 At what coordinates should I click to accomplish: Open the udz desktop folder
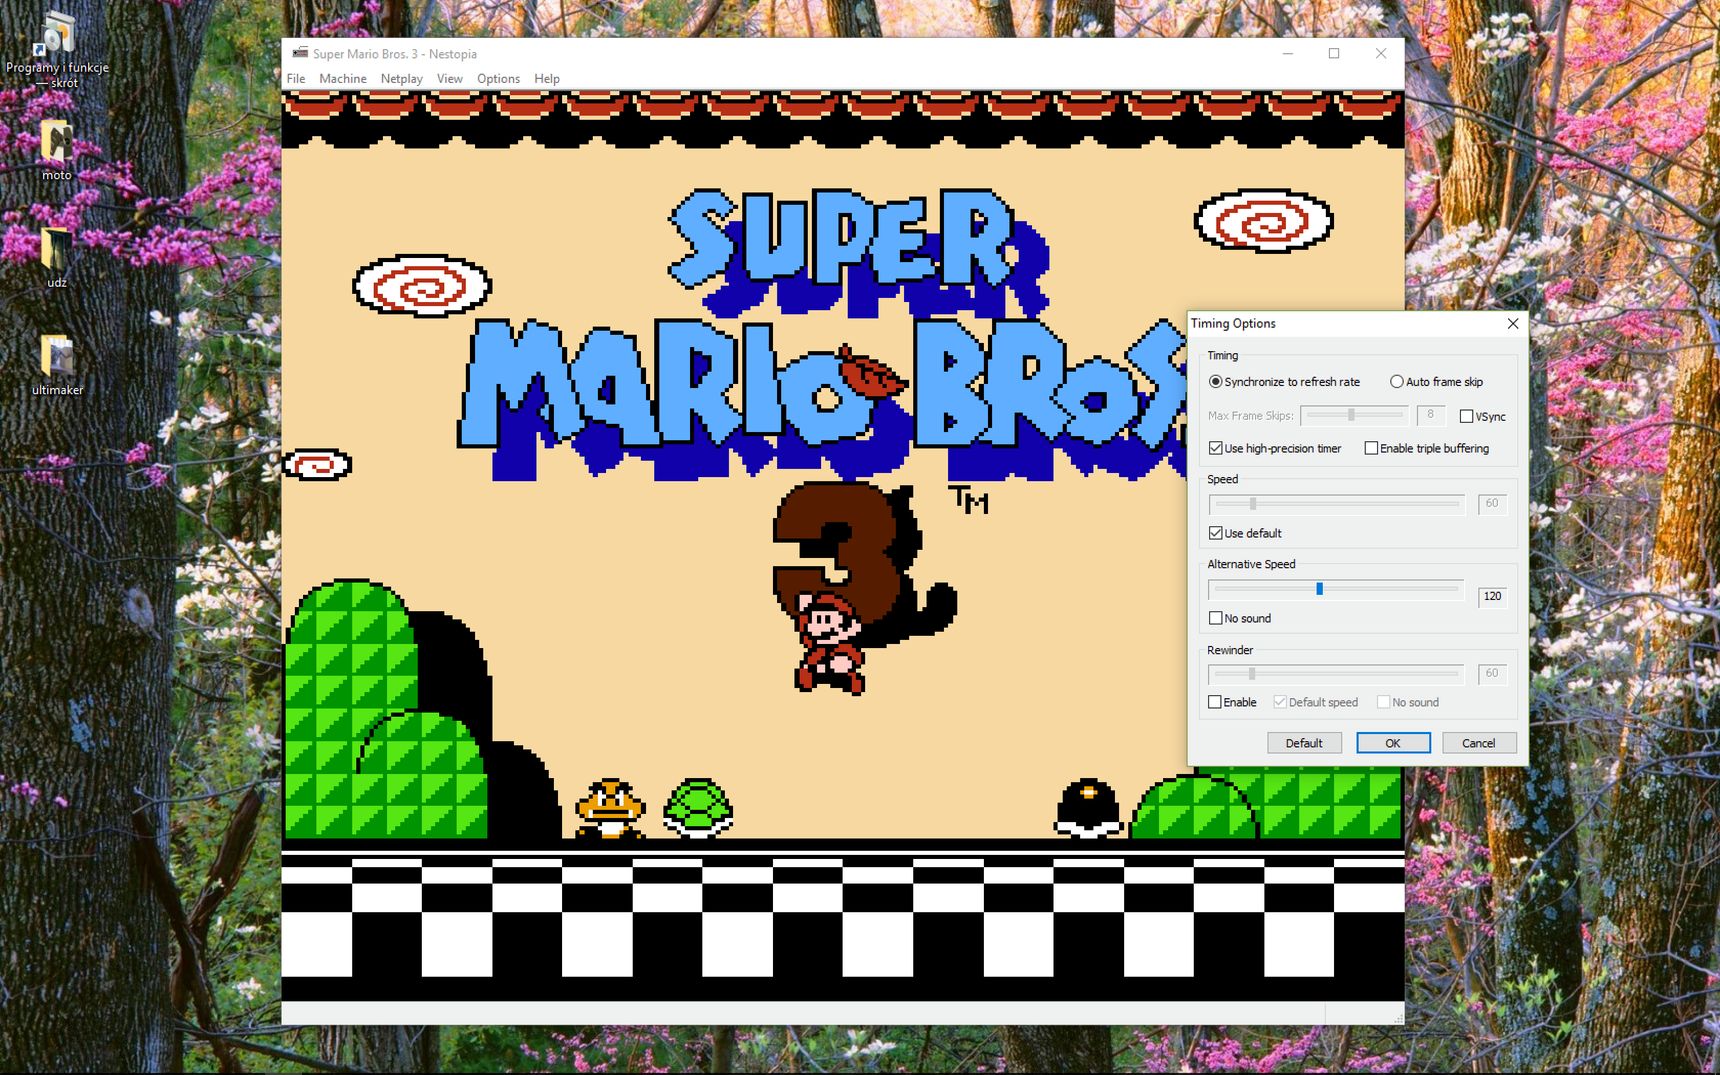(57, 258)
